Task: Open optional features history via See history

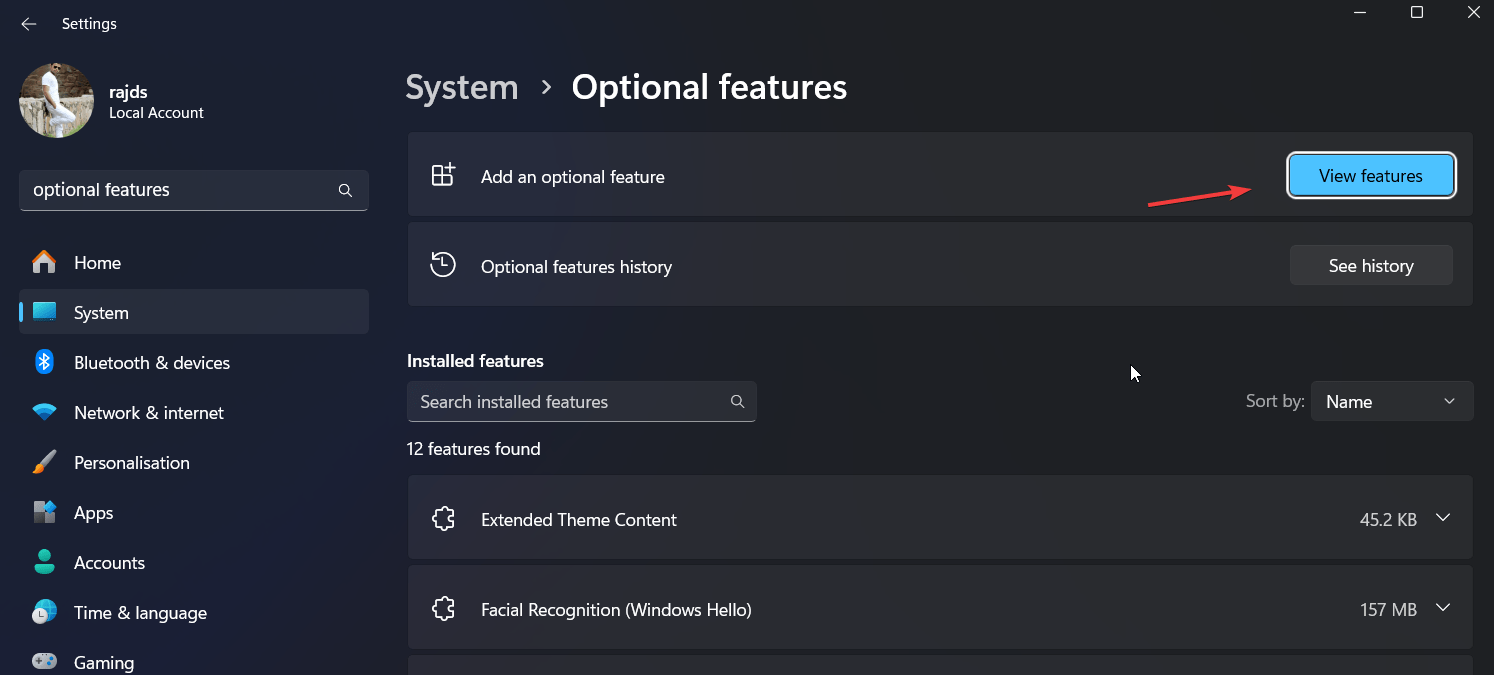Action: pos(1370,265)
